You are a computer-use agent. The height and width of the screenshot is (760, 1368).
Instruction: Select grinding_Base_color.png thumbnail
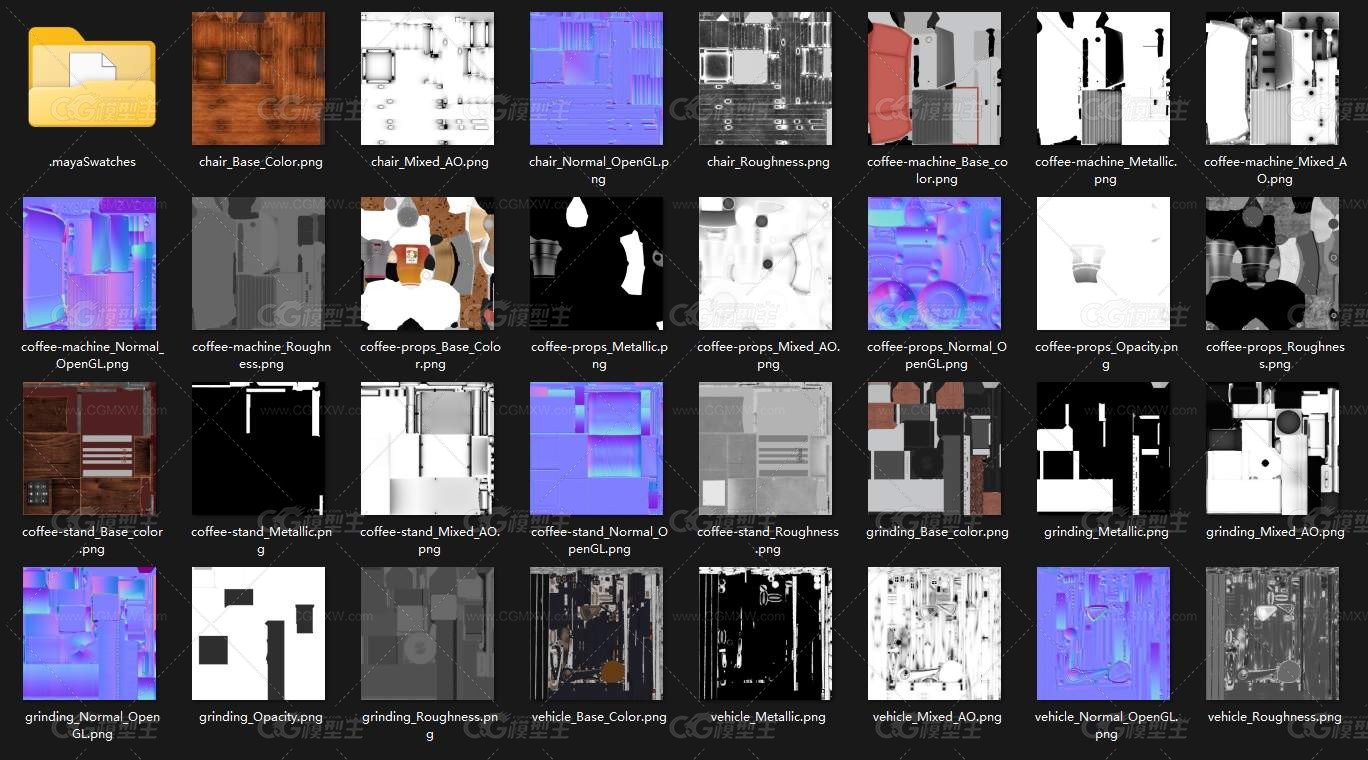click(935, 449)
